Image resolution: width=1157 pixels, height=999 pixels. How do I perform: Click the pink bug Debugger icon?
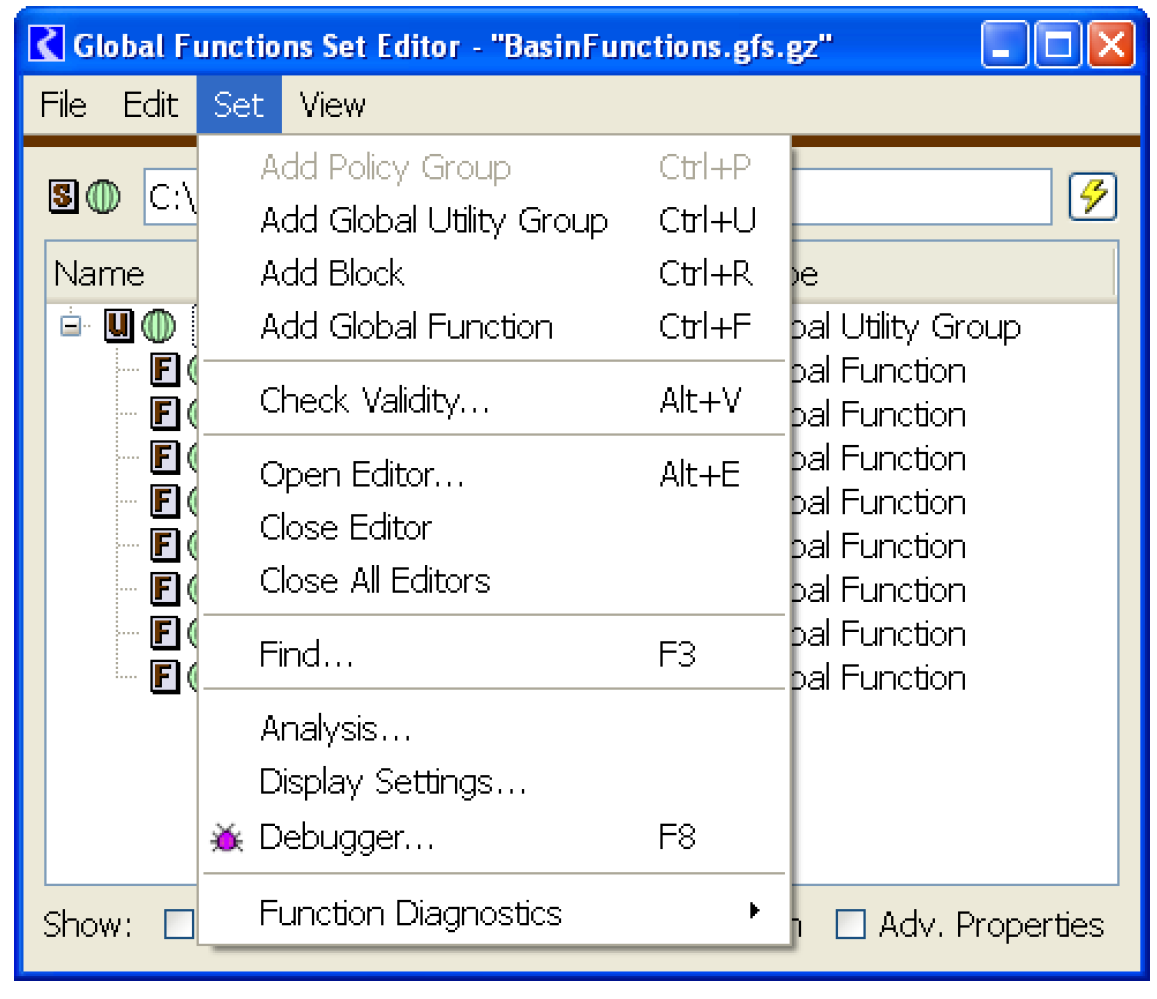coord(227,838)
